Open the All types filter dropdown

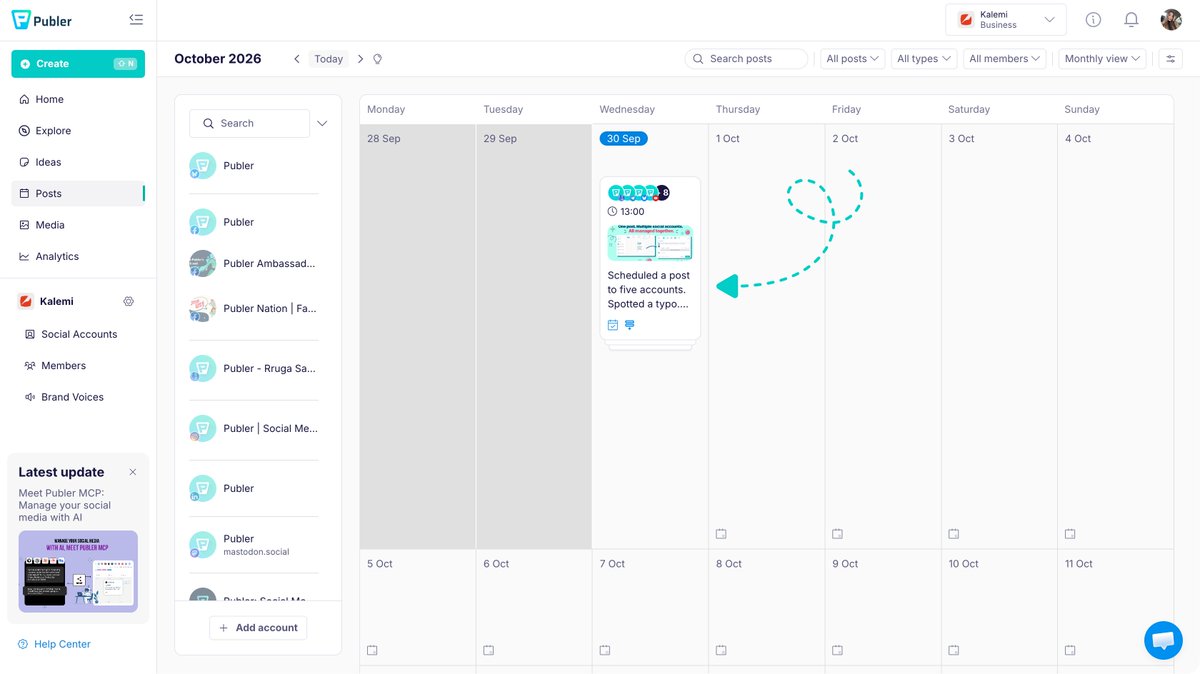point(924,59)
